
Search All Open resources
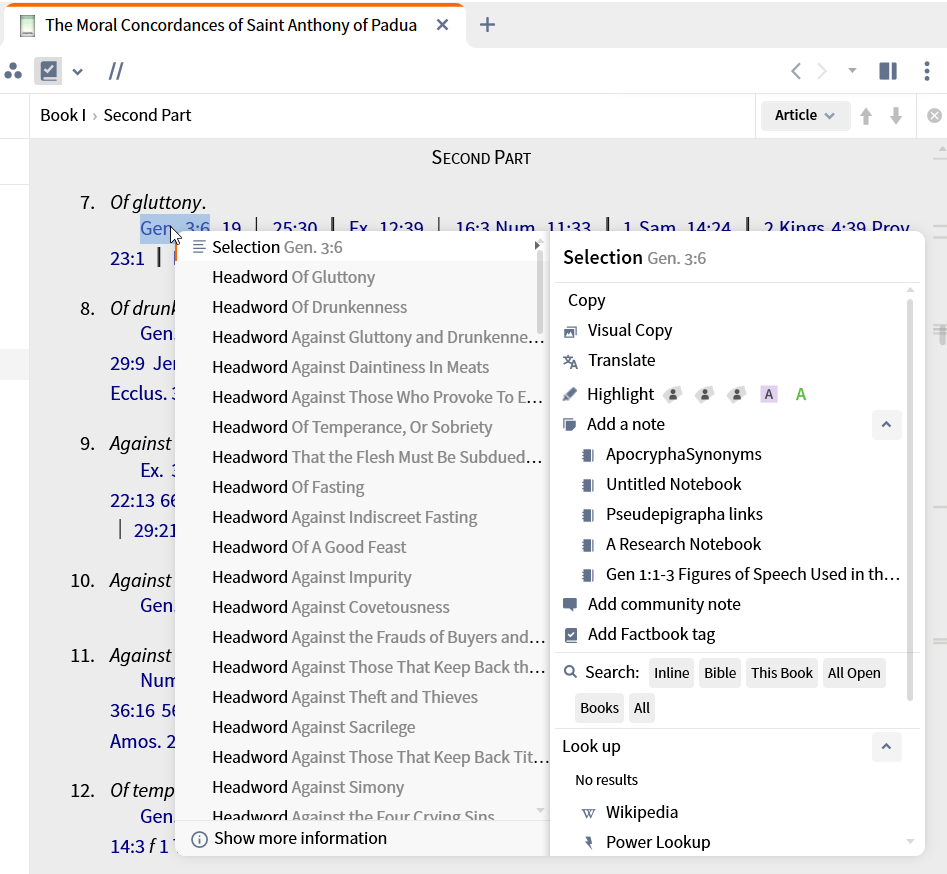[854, 673]
